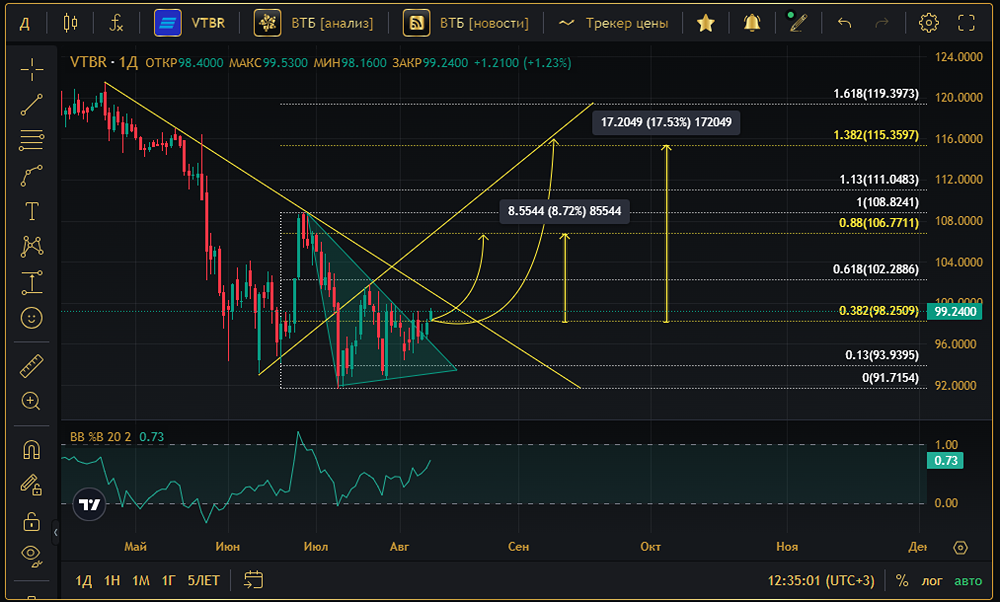This screenshot has width=1000, height=602.
Task: Open the go-to-date calendar
Action: point(253,580)
